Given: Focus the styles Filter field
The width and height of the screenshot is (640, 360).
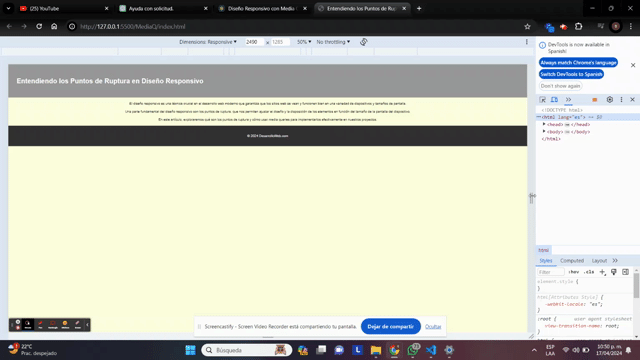Looking at the screenshot, I should click(x=551, y=272).
